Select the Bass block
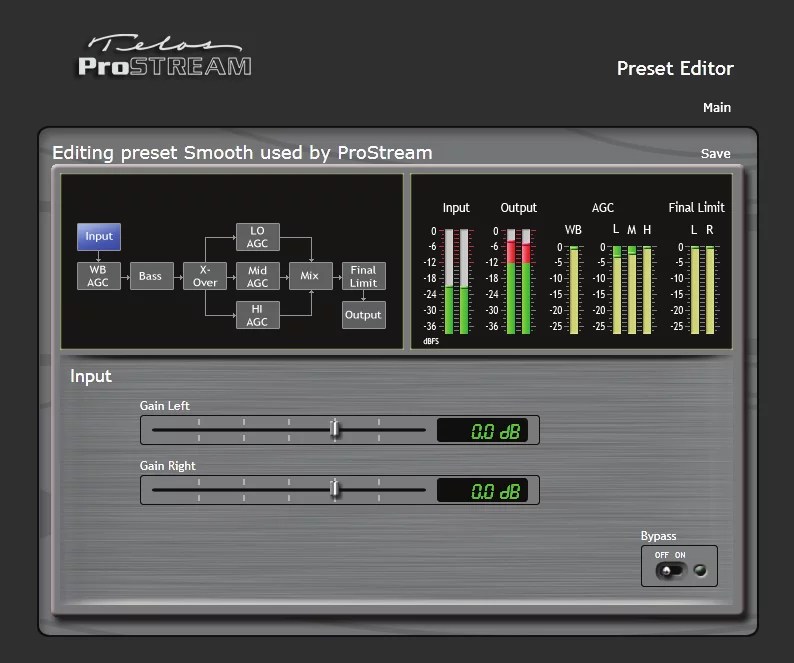This screenshot has height=663, width=794. (x=151, y=276)
